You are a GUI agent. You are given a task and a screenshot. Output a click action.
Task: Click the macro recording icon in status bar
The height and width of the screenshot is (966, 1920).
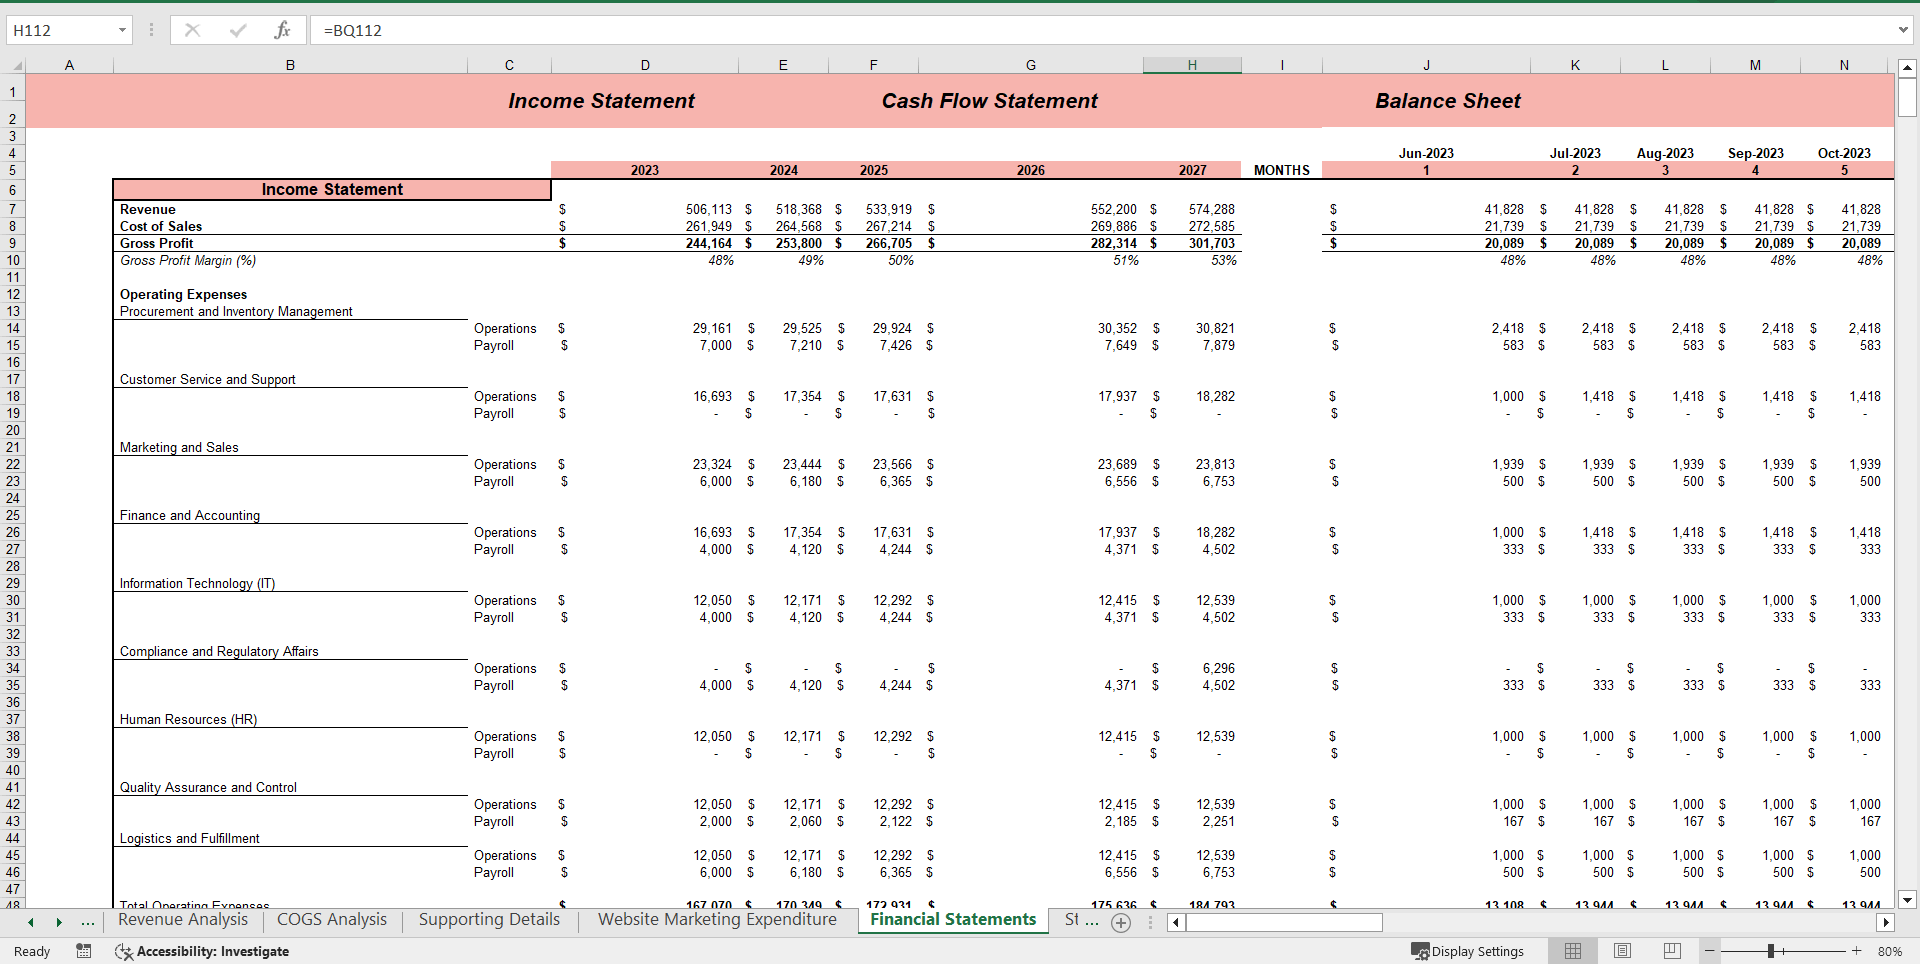pos(84,951)
